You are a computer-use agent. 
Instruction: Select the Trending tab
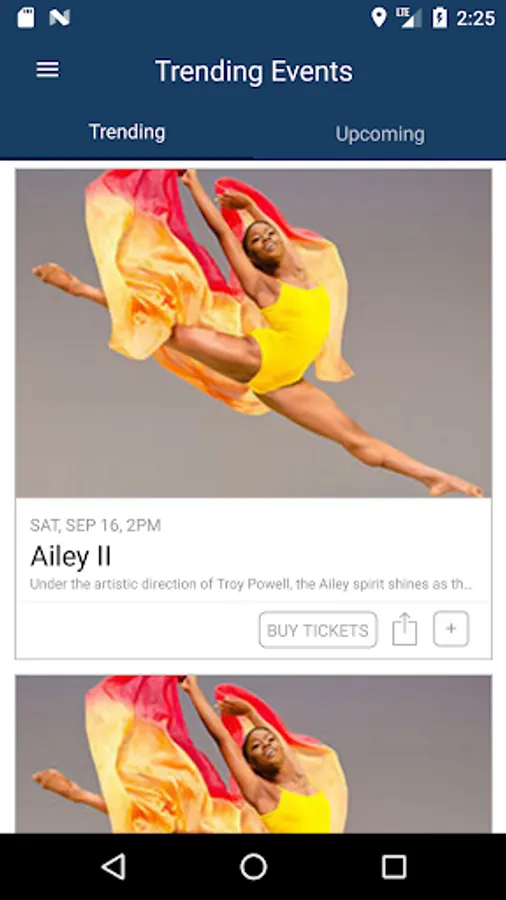coord(127,132)
